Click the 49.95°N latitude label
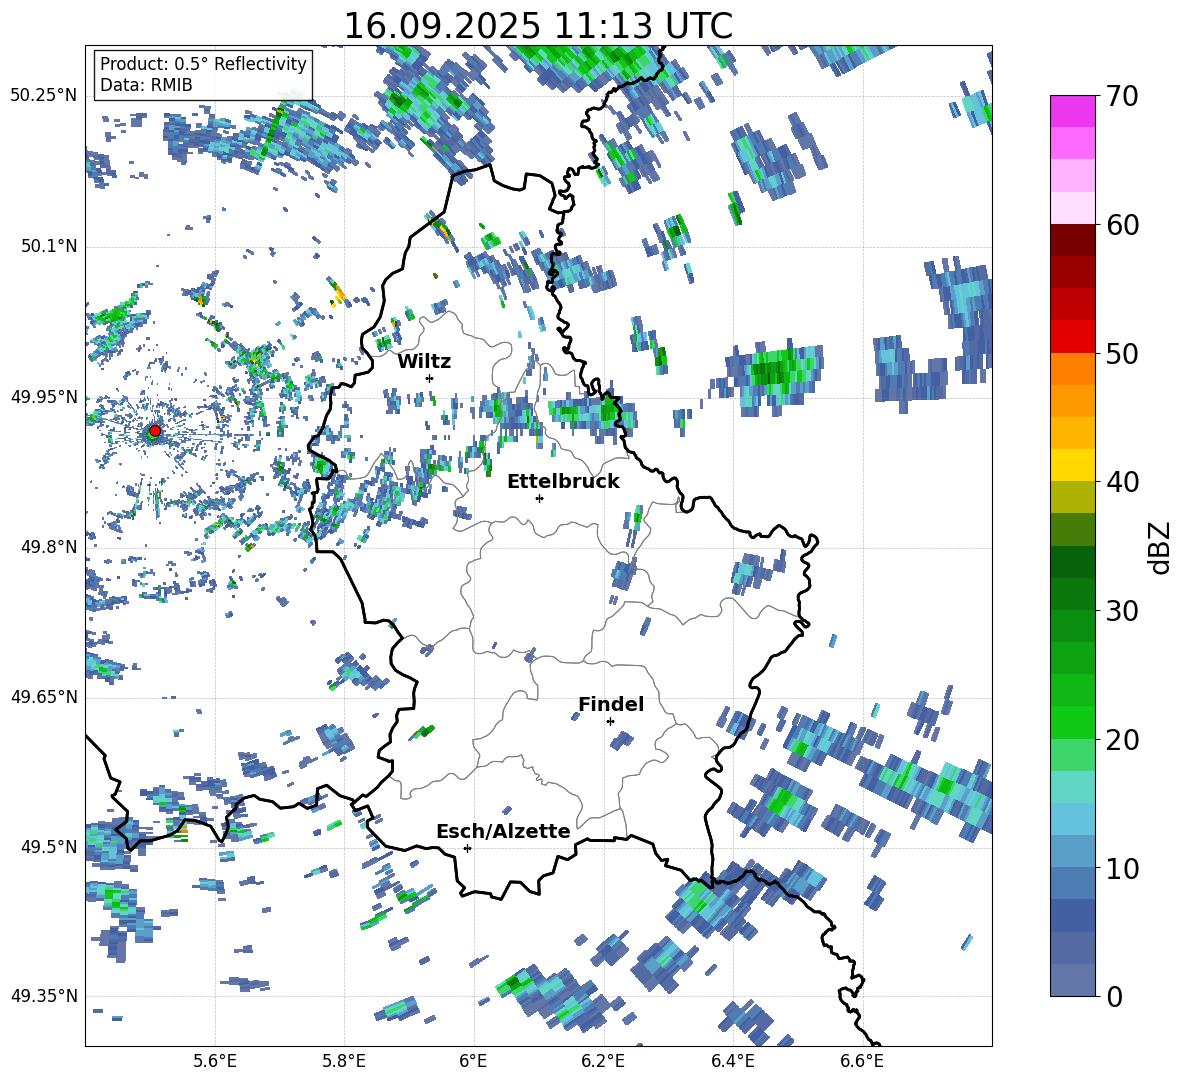This screenshot has height=1081, width=1184. click(44, 396)
